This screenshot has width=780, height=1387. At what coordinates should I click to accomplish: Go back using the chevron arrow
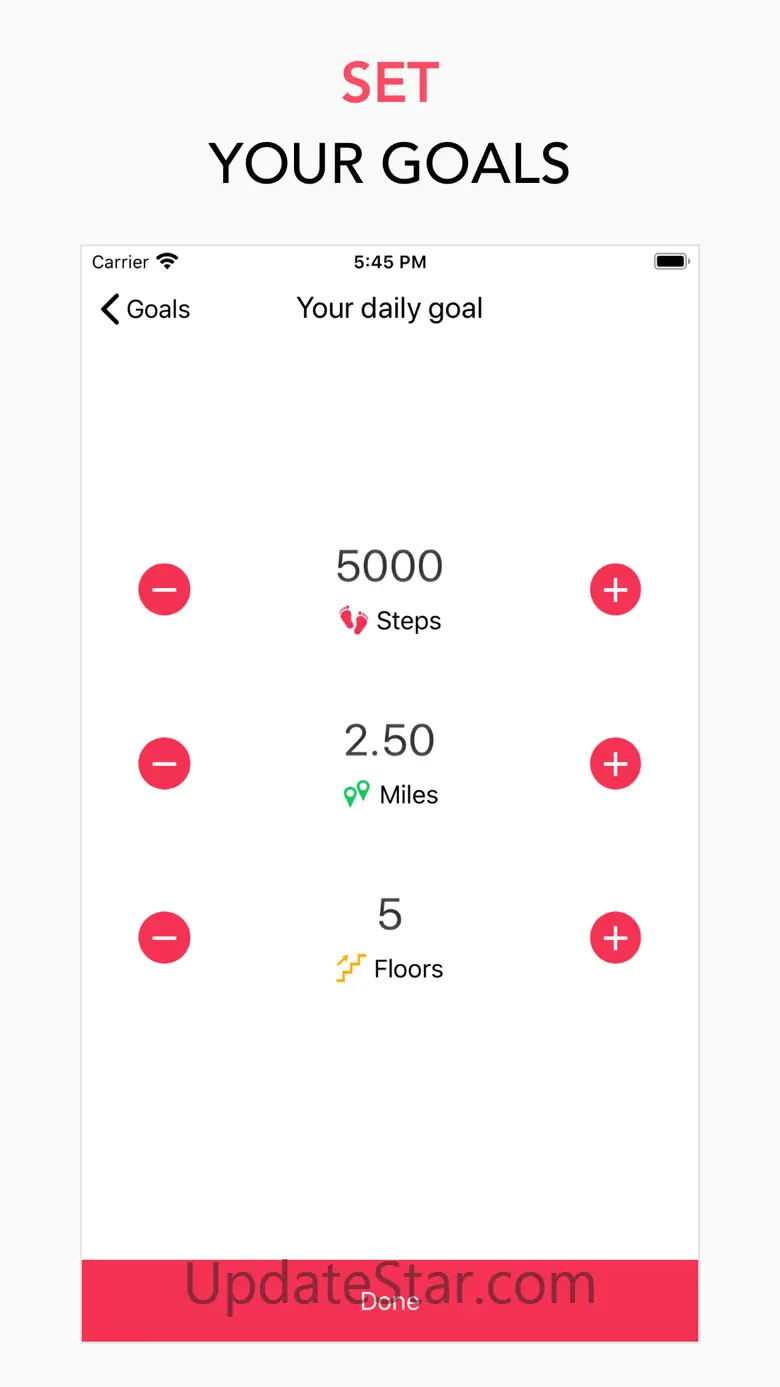click(110, 309)
